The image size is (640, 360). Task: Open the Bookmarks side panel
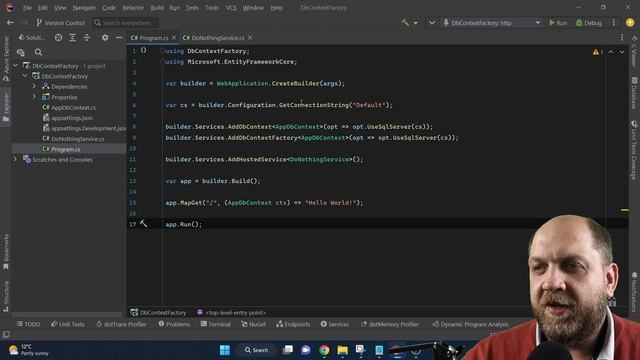click(6, 252)
